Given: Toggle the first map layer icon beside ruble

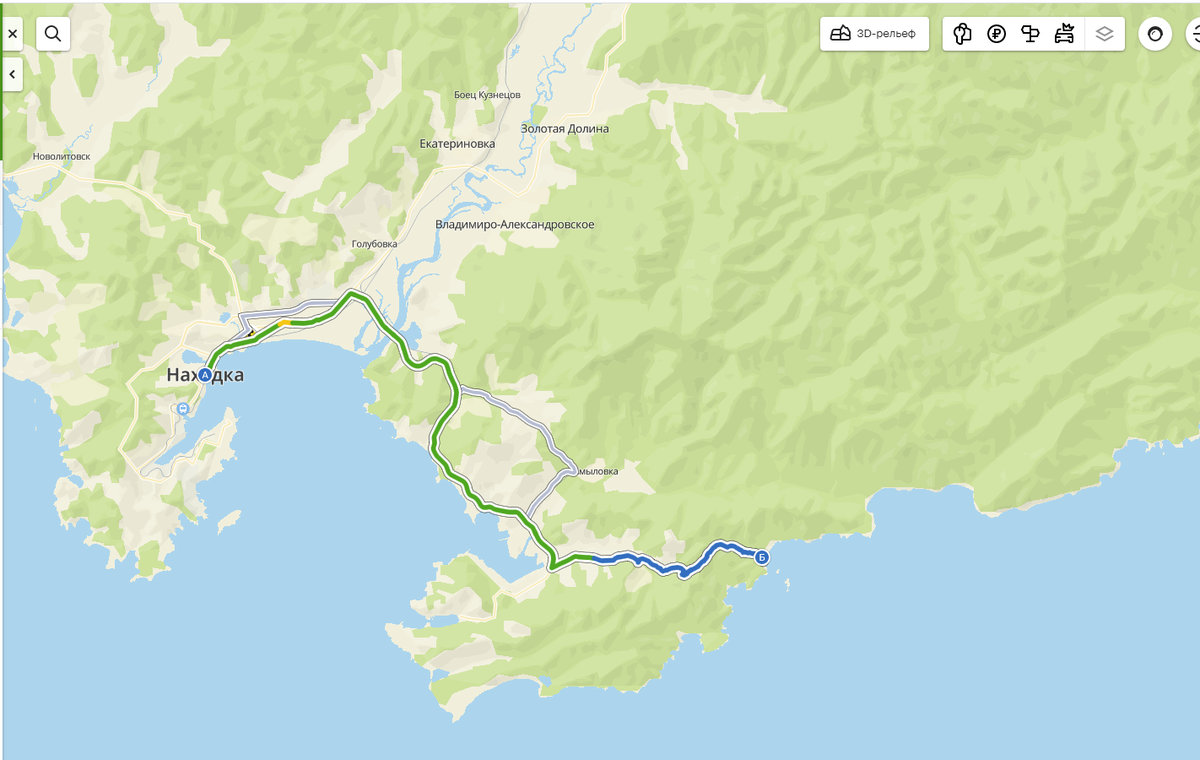Looking at the screenshot, I should click(x=962, y=34).
